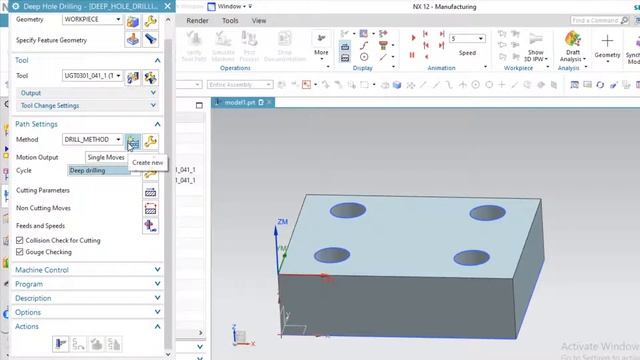This screenshot has width=640, height=360.
Task: Play the animation with red play button
Action: pos(413,38)
